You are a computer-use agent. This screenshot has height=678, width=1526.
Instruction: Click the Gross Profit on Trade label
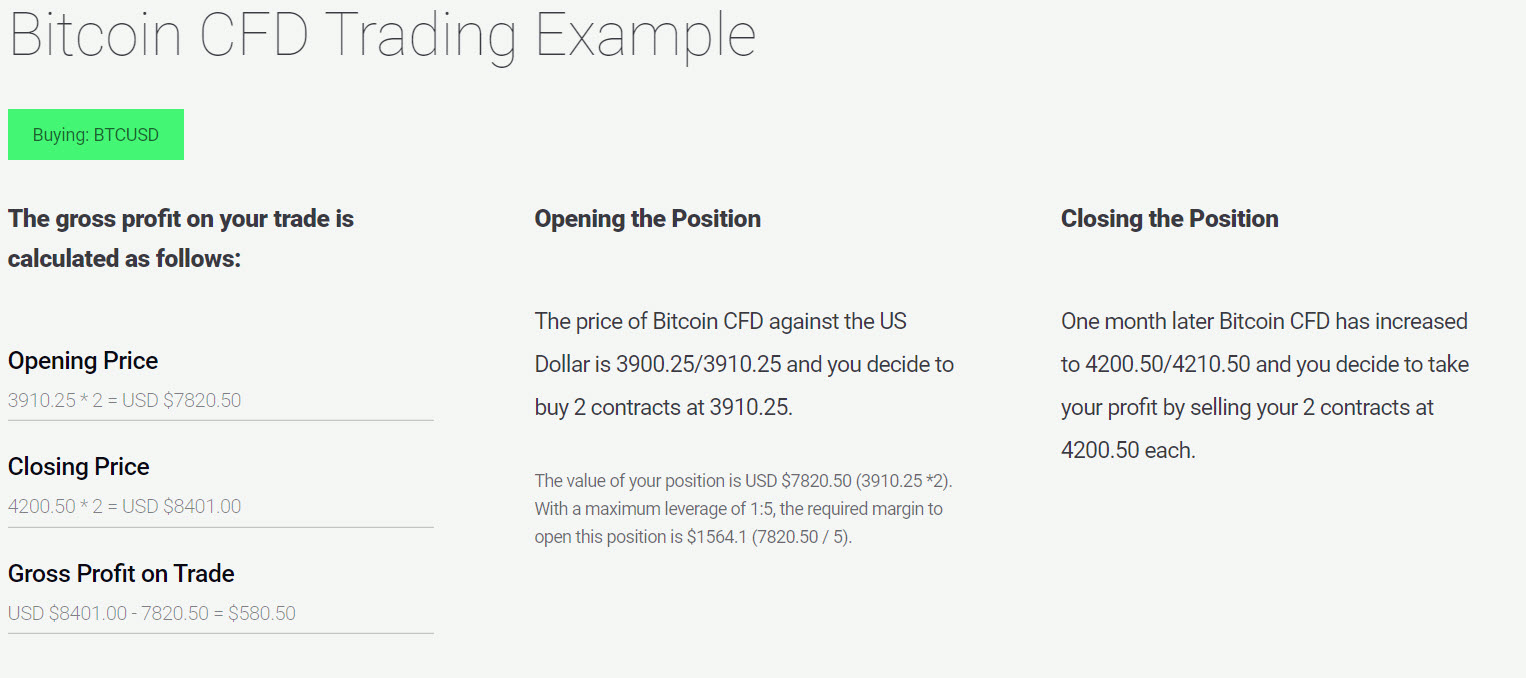(x=121, y=573)
